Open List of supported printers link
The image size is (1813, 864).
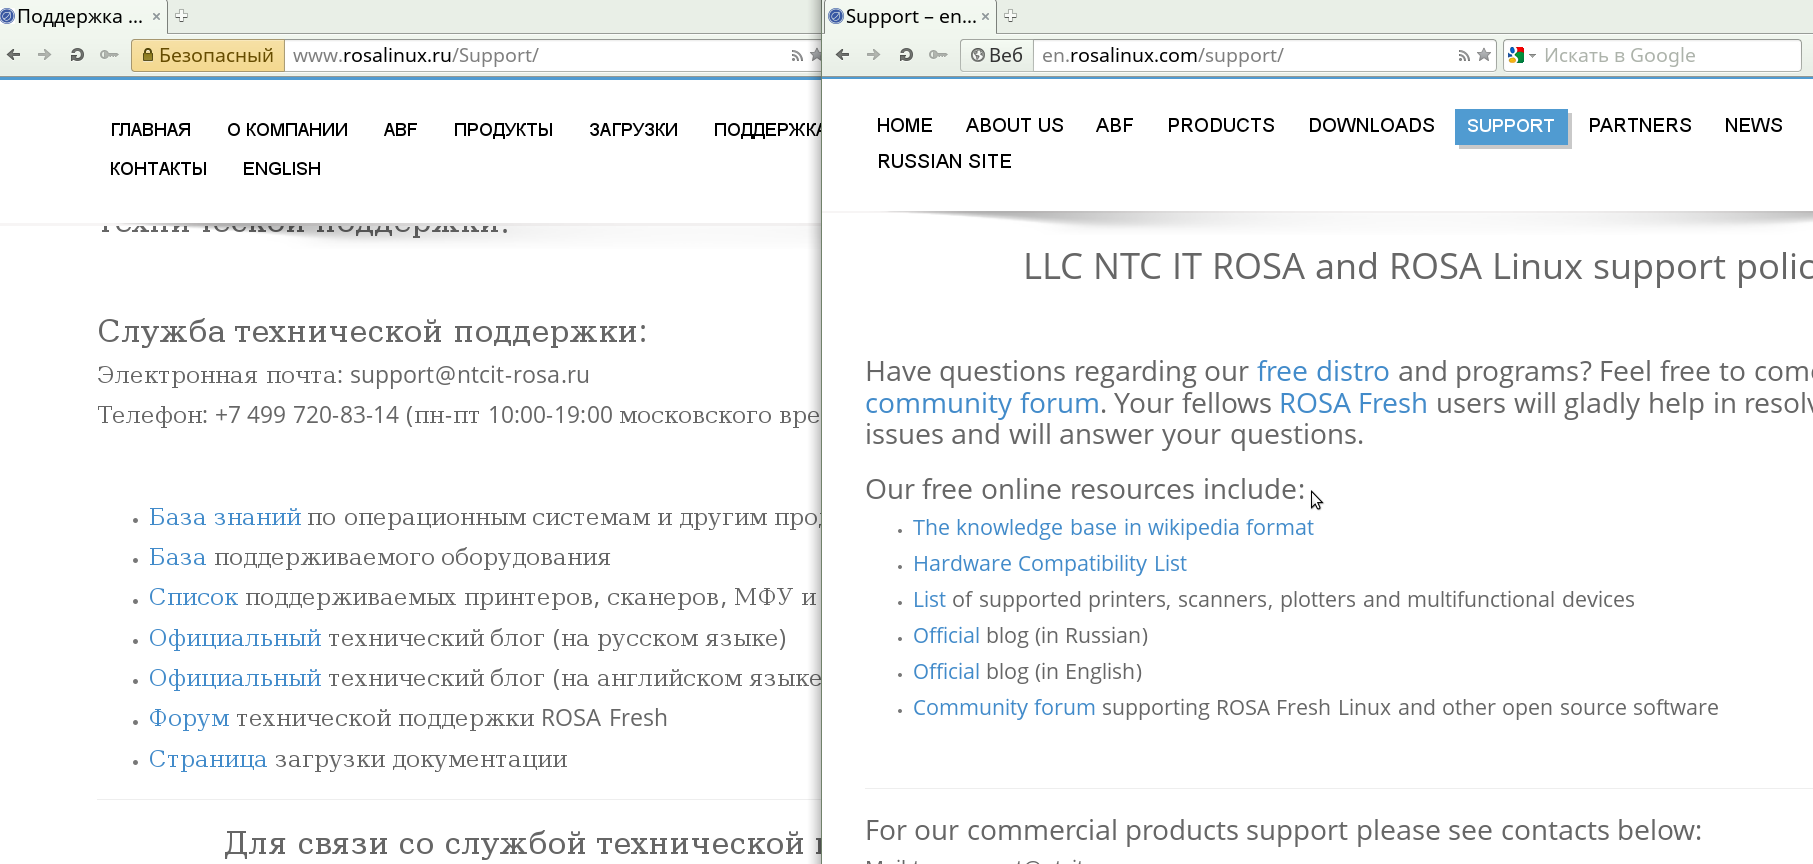[929, 599]
